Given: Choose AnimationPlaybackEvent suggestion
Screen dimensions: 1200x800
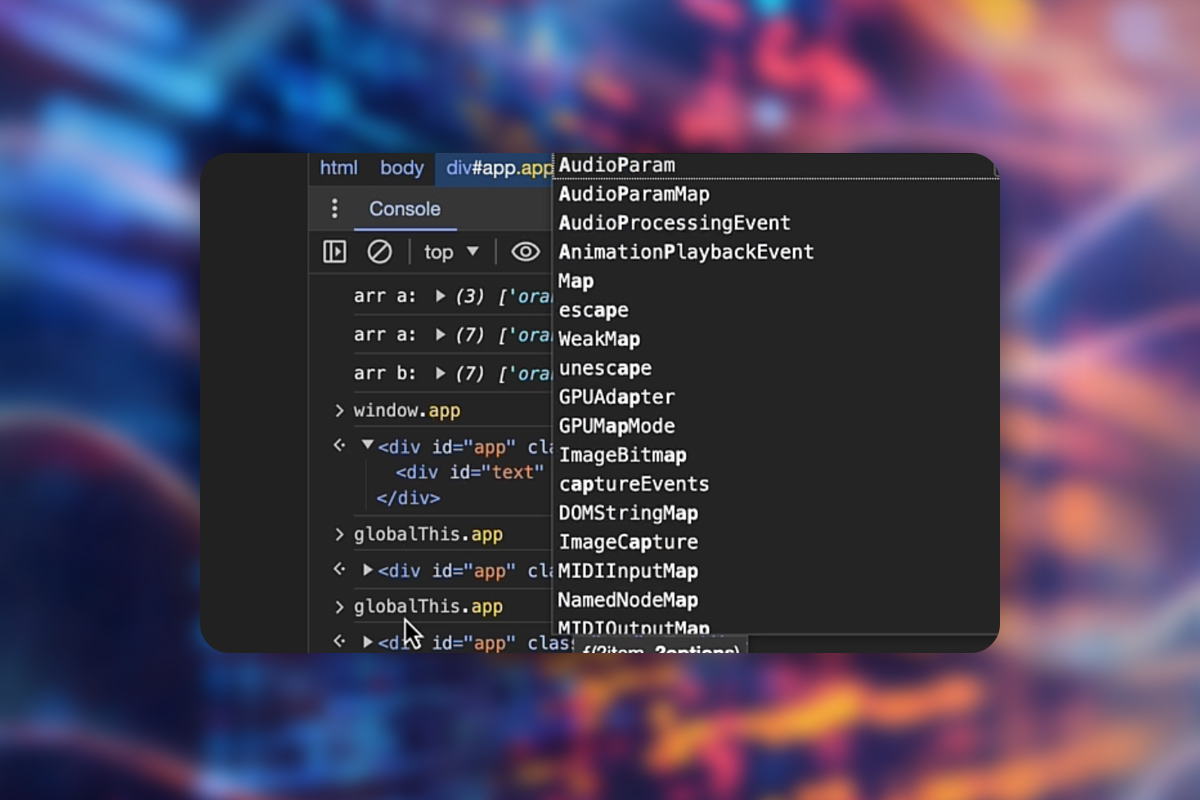Looking at the screenshot, I should (x=775, y=252).
